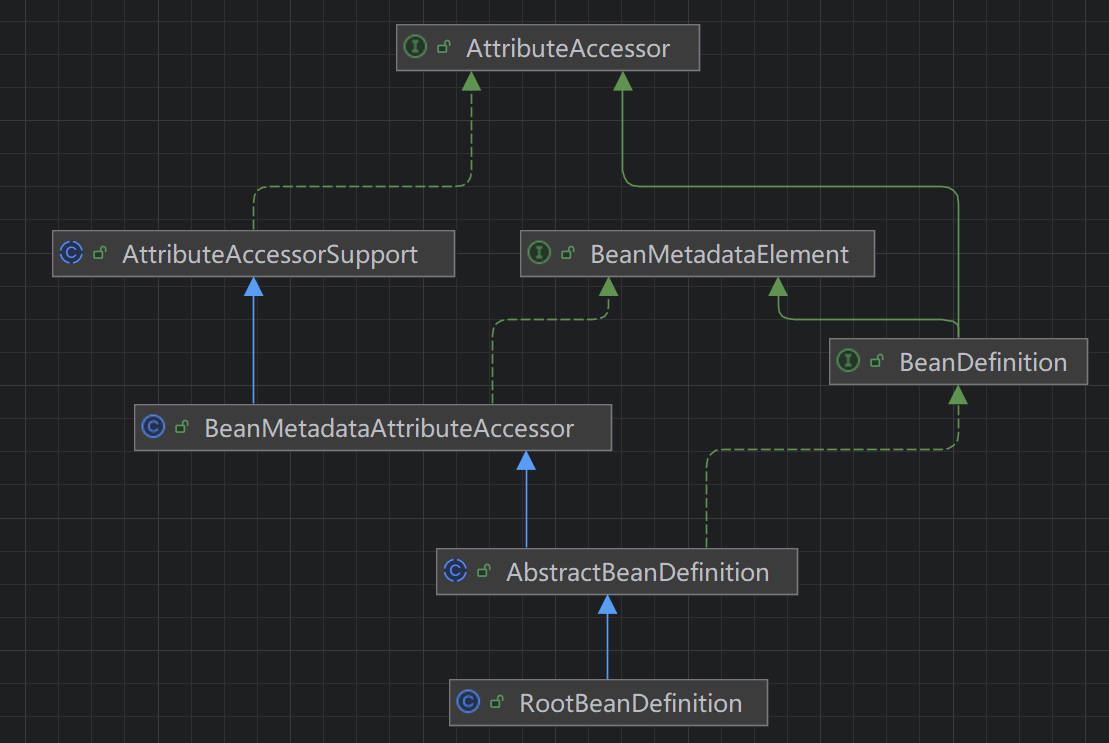This screenshot has height=743, width=1109.
Task: Click the class icon on RootBeanDefinition node
Action: pyautogui.click(x=468, y=703)
